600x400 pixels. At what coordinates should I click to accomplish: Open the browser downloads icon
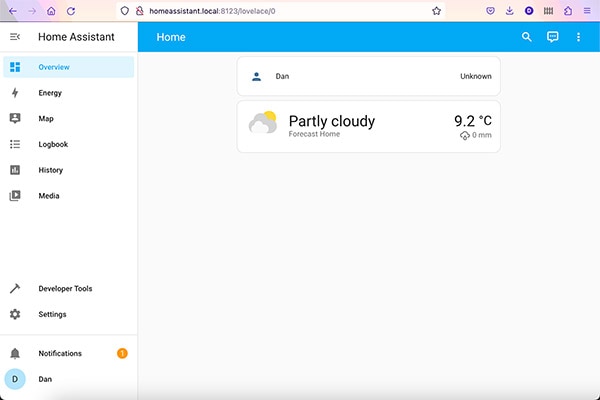[510, 11]
